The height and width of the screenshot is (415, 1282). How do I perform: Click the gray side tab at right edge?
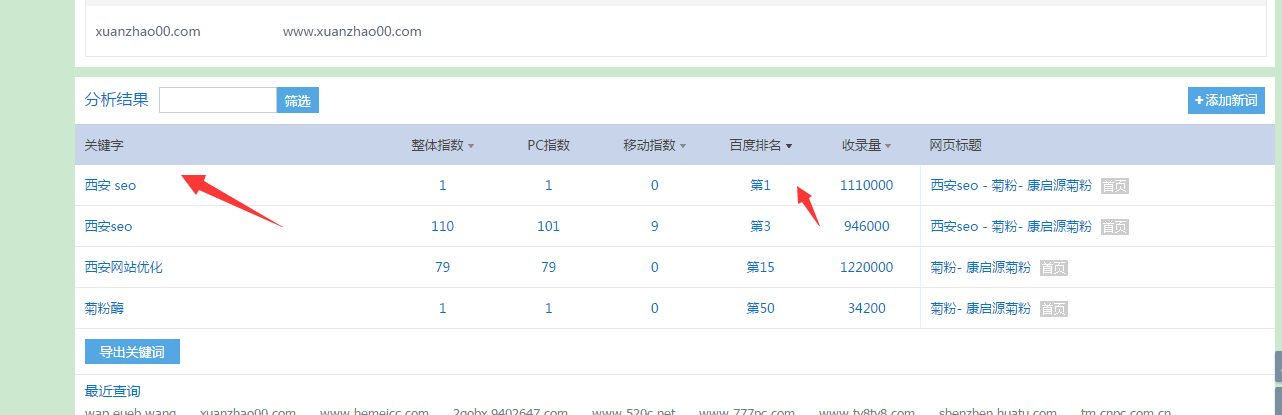tap(1277, 367)
